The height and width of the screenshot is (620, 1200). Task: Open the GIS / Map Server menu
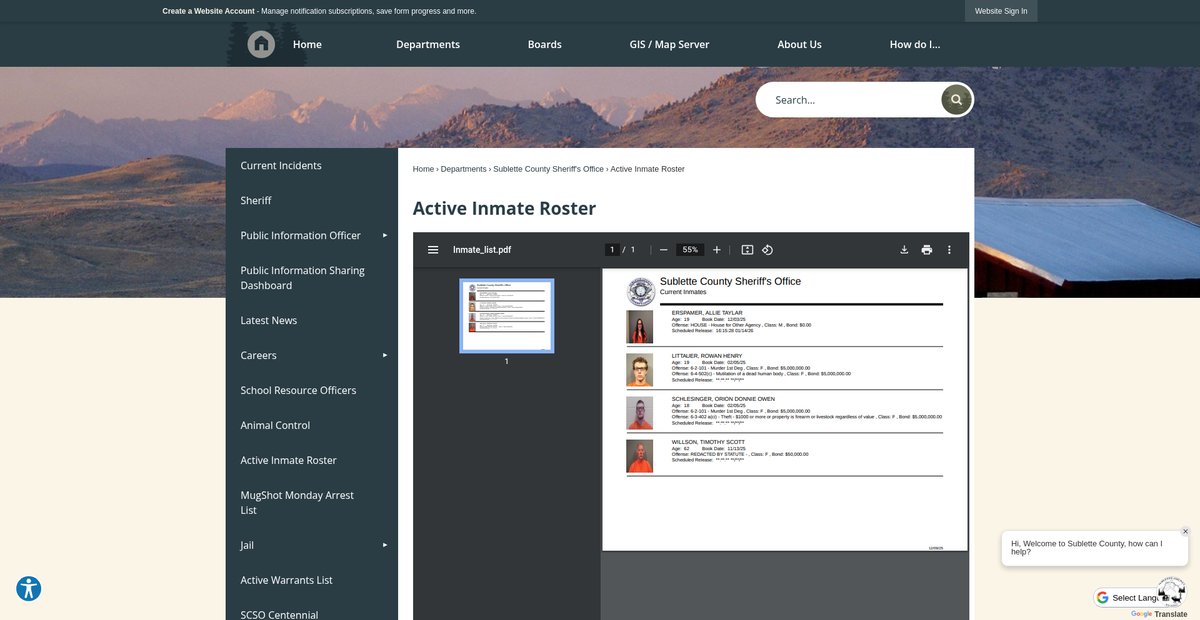[669, 45]
